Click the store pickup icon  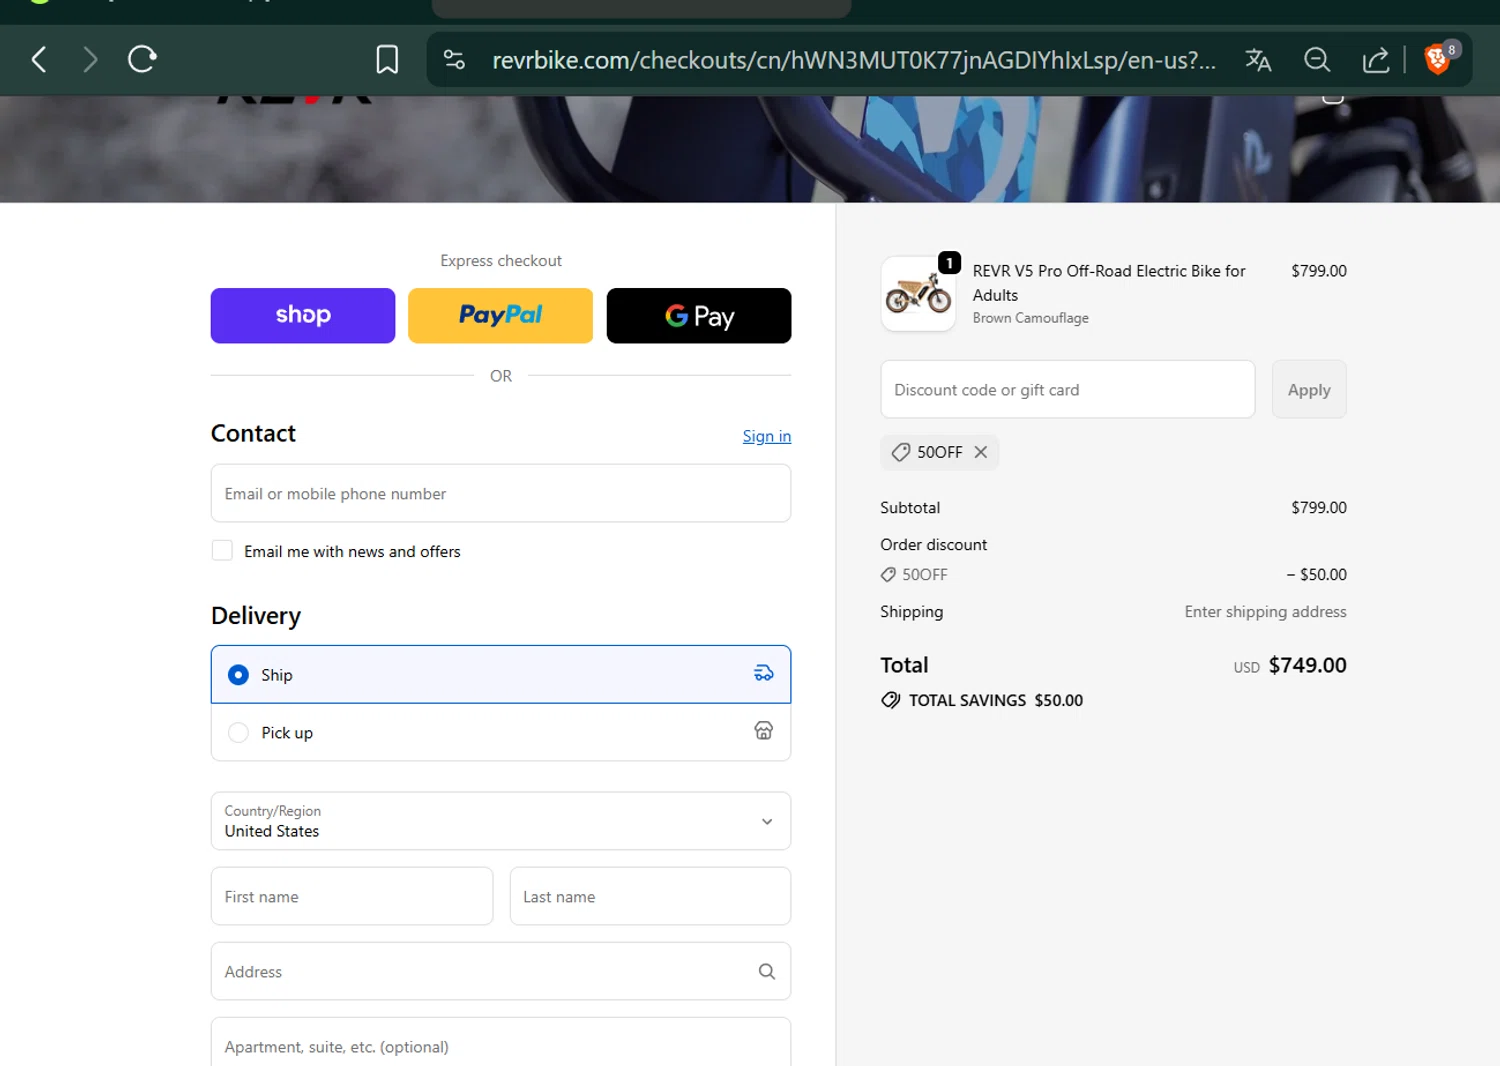(x=764, y=731)
